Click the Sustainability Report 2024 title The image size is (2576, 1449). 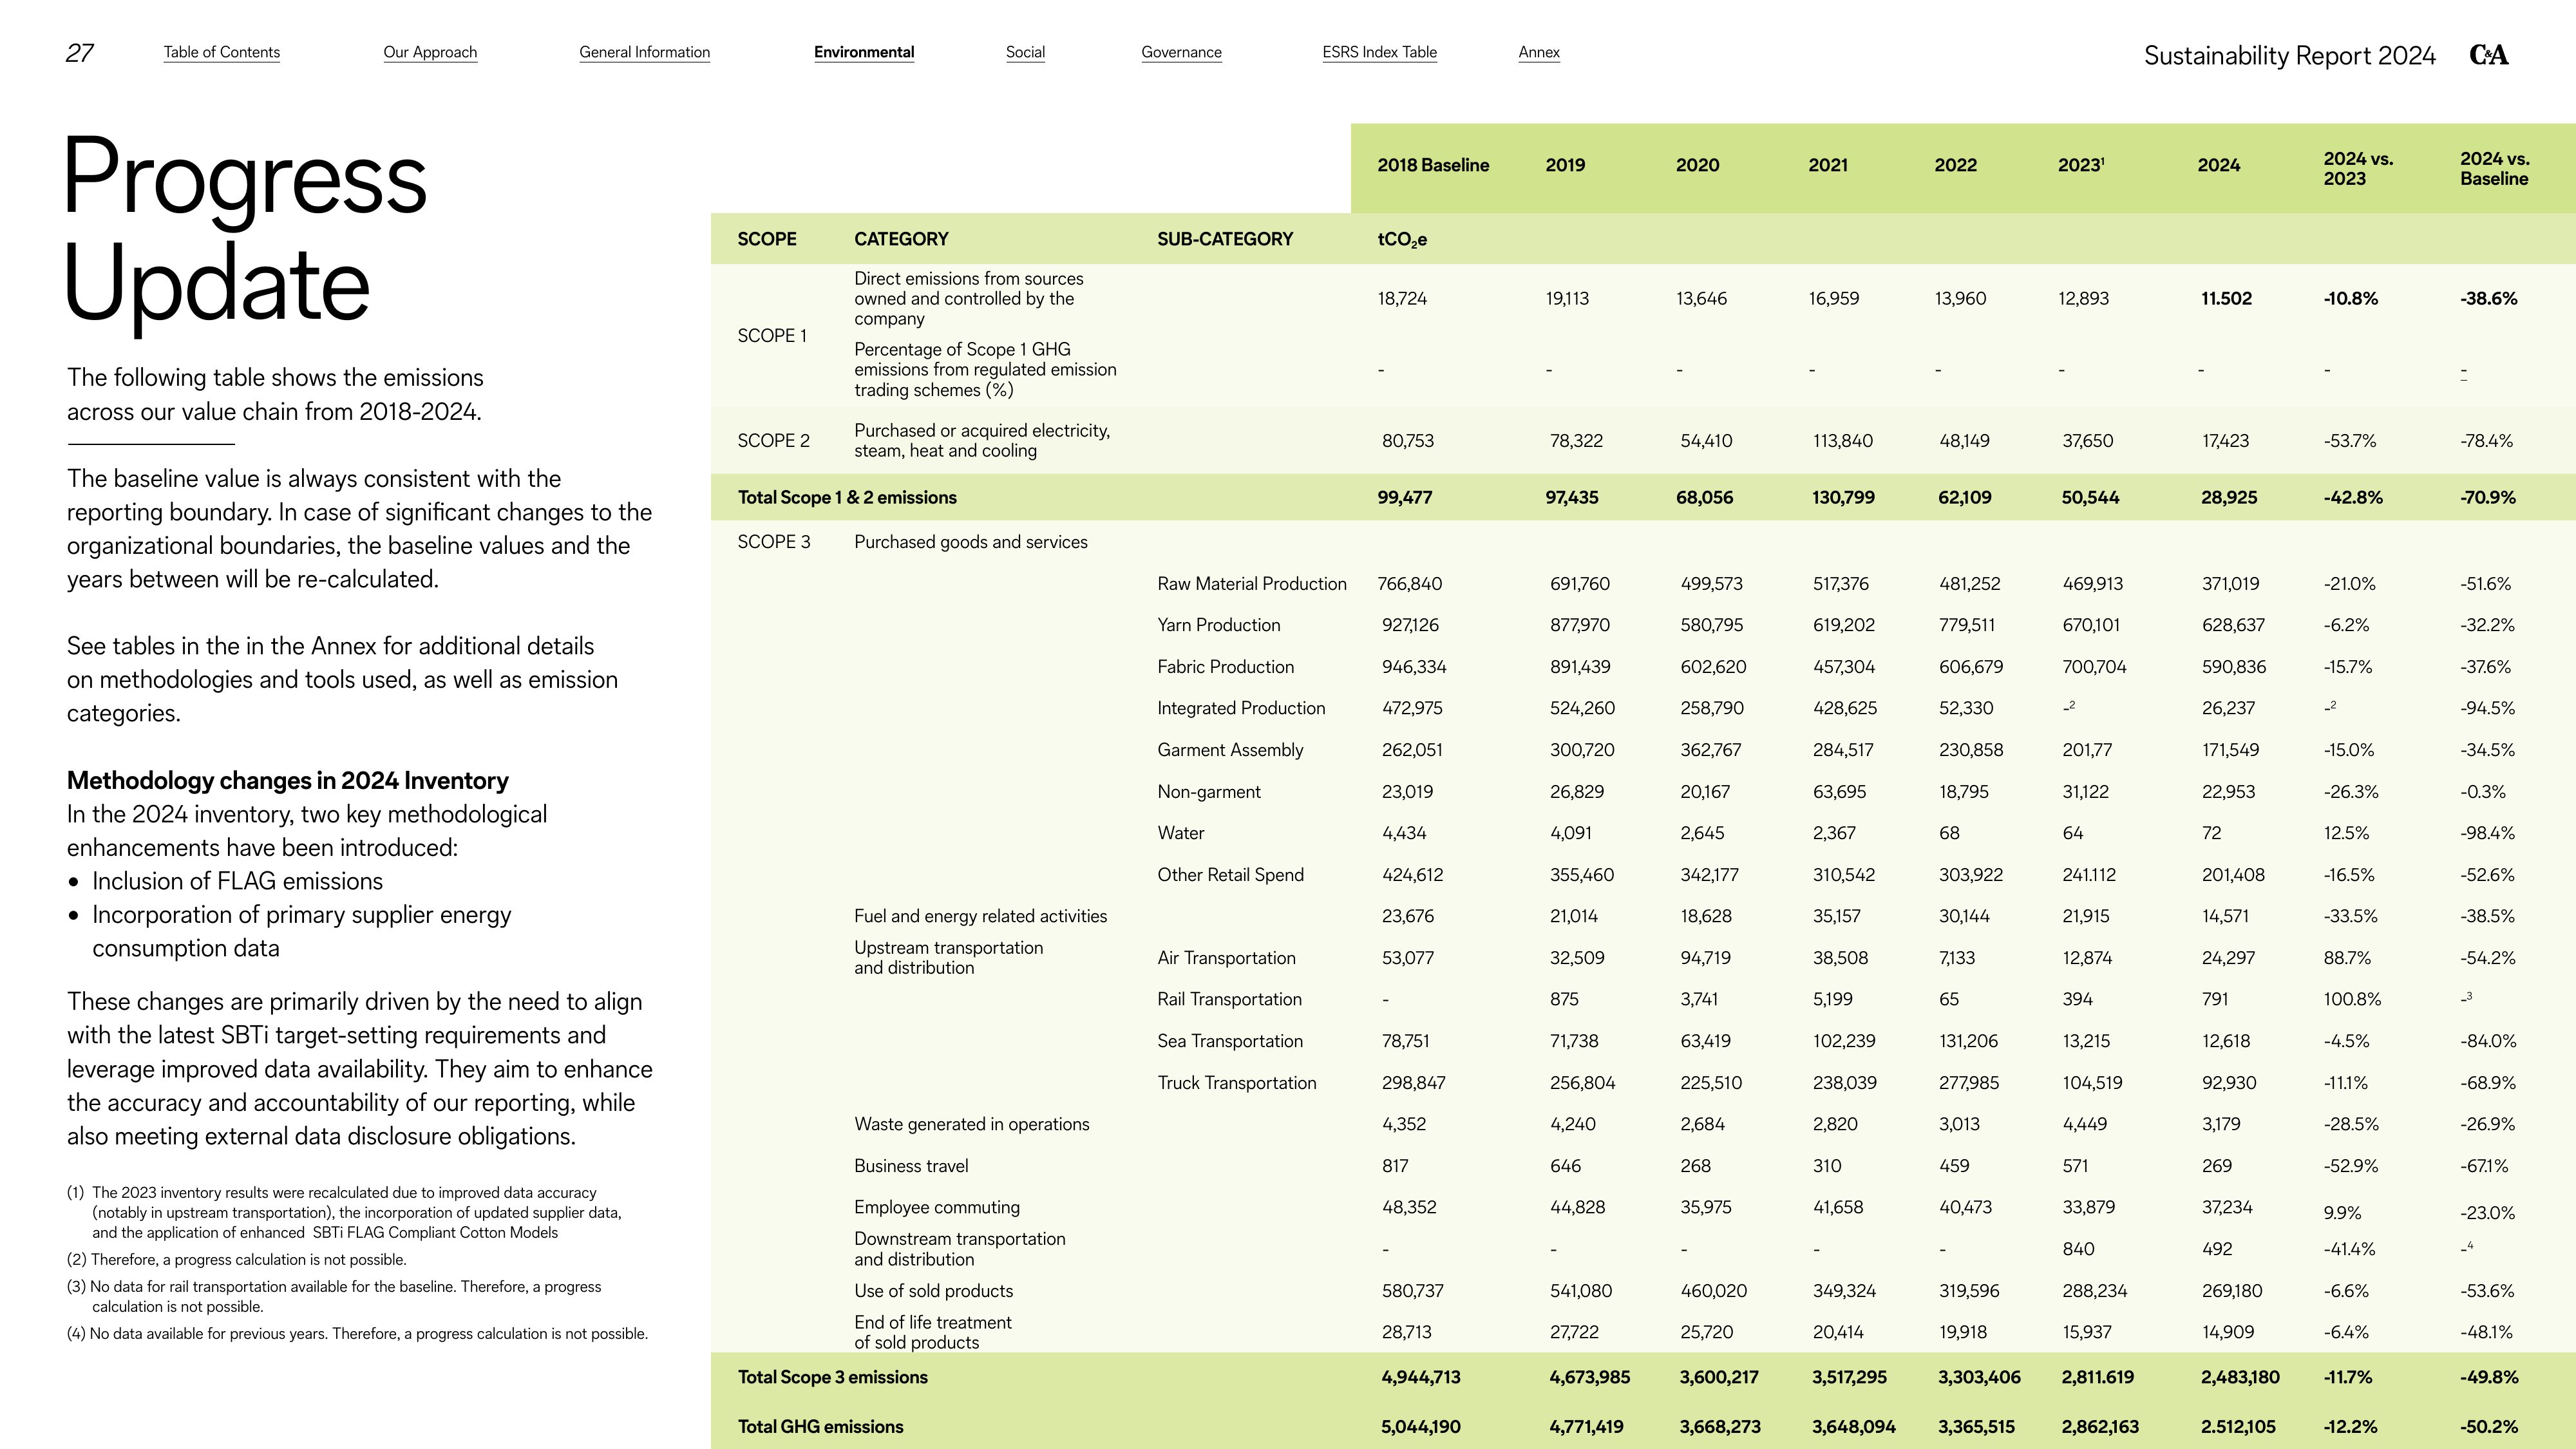pos(2289,55)
